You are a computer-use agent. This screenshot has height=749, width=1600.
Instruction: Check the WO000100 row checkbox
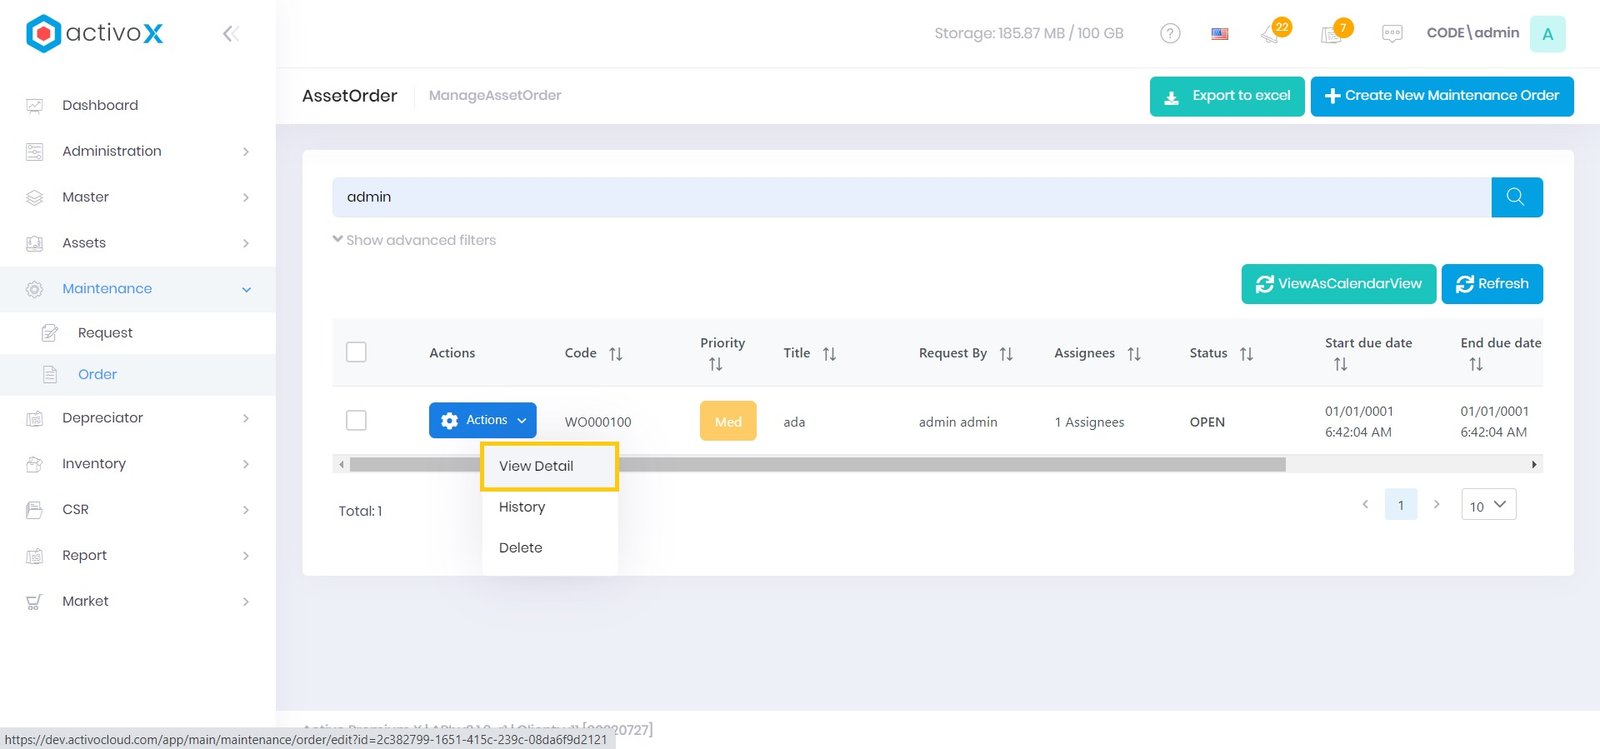point(356,421)
